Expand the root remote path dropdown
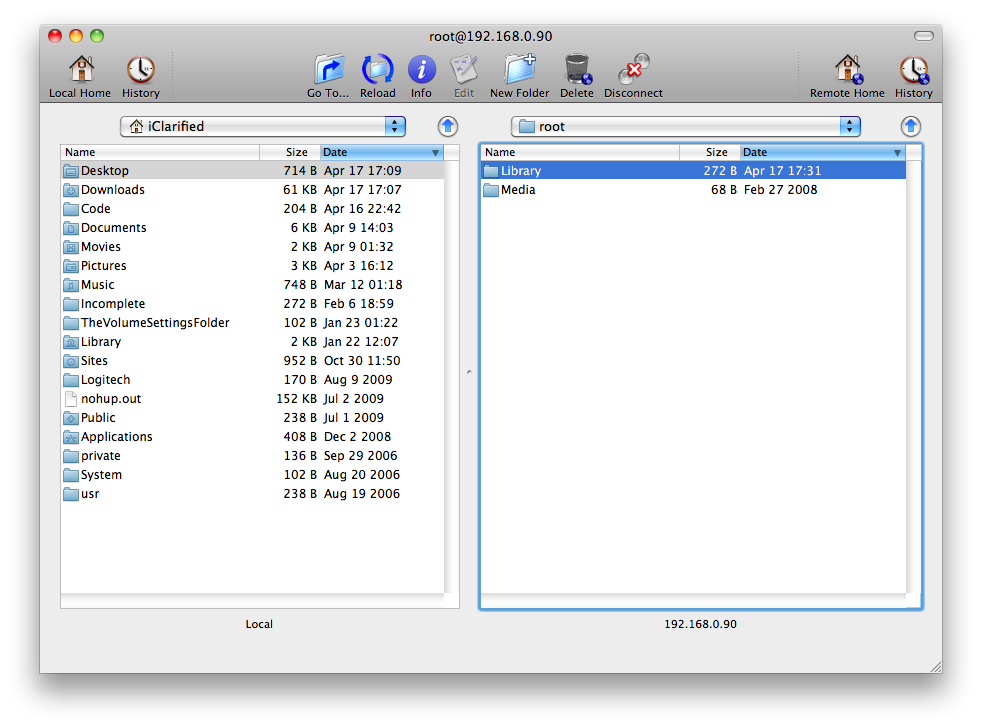The height and width of the screenshot is (728, 982). (x=850, y=126)
